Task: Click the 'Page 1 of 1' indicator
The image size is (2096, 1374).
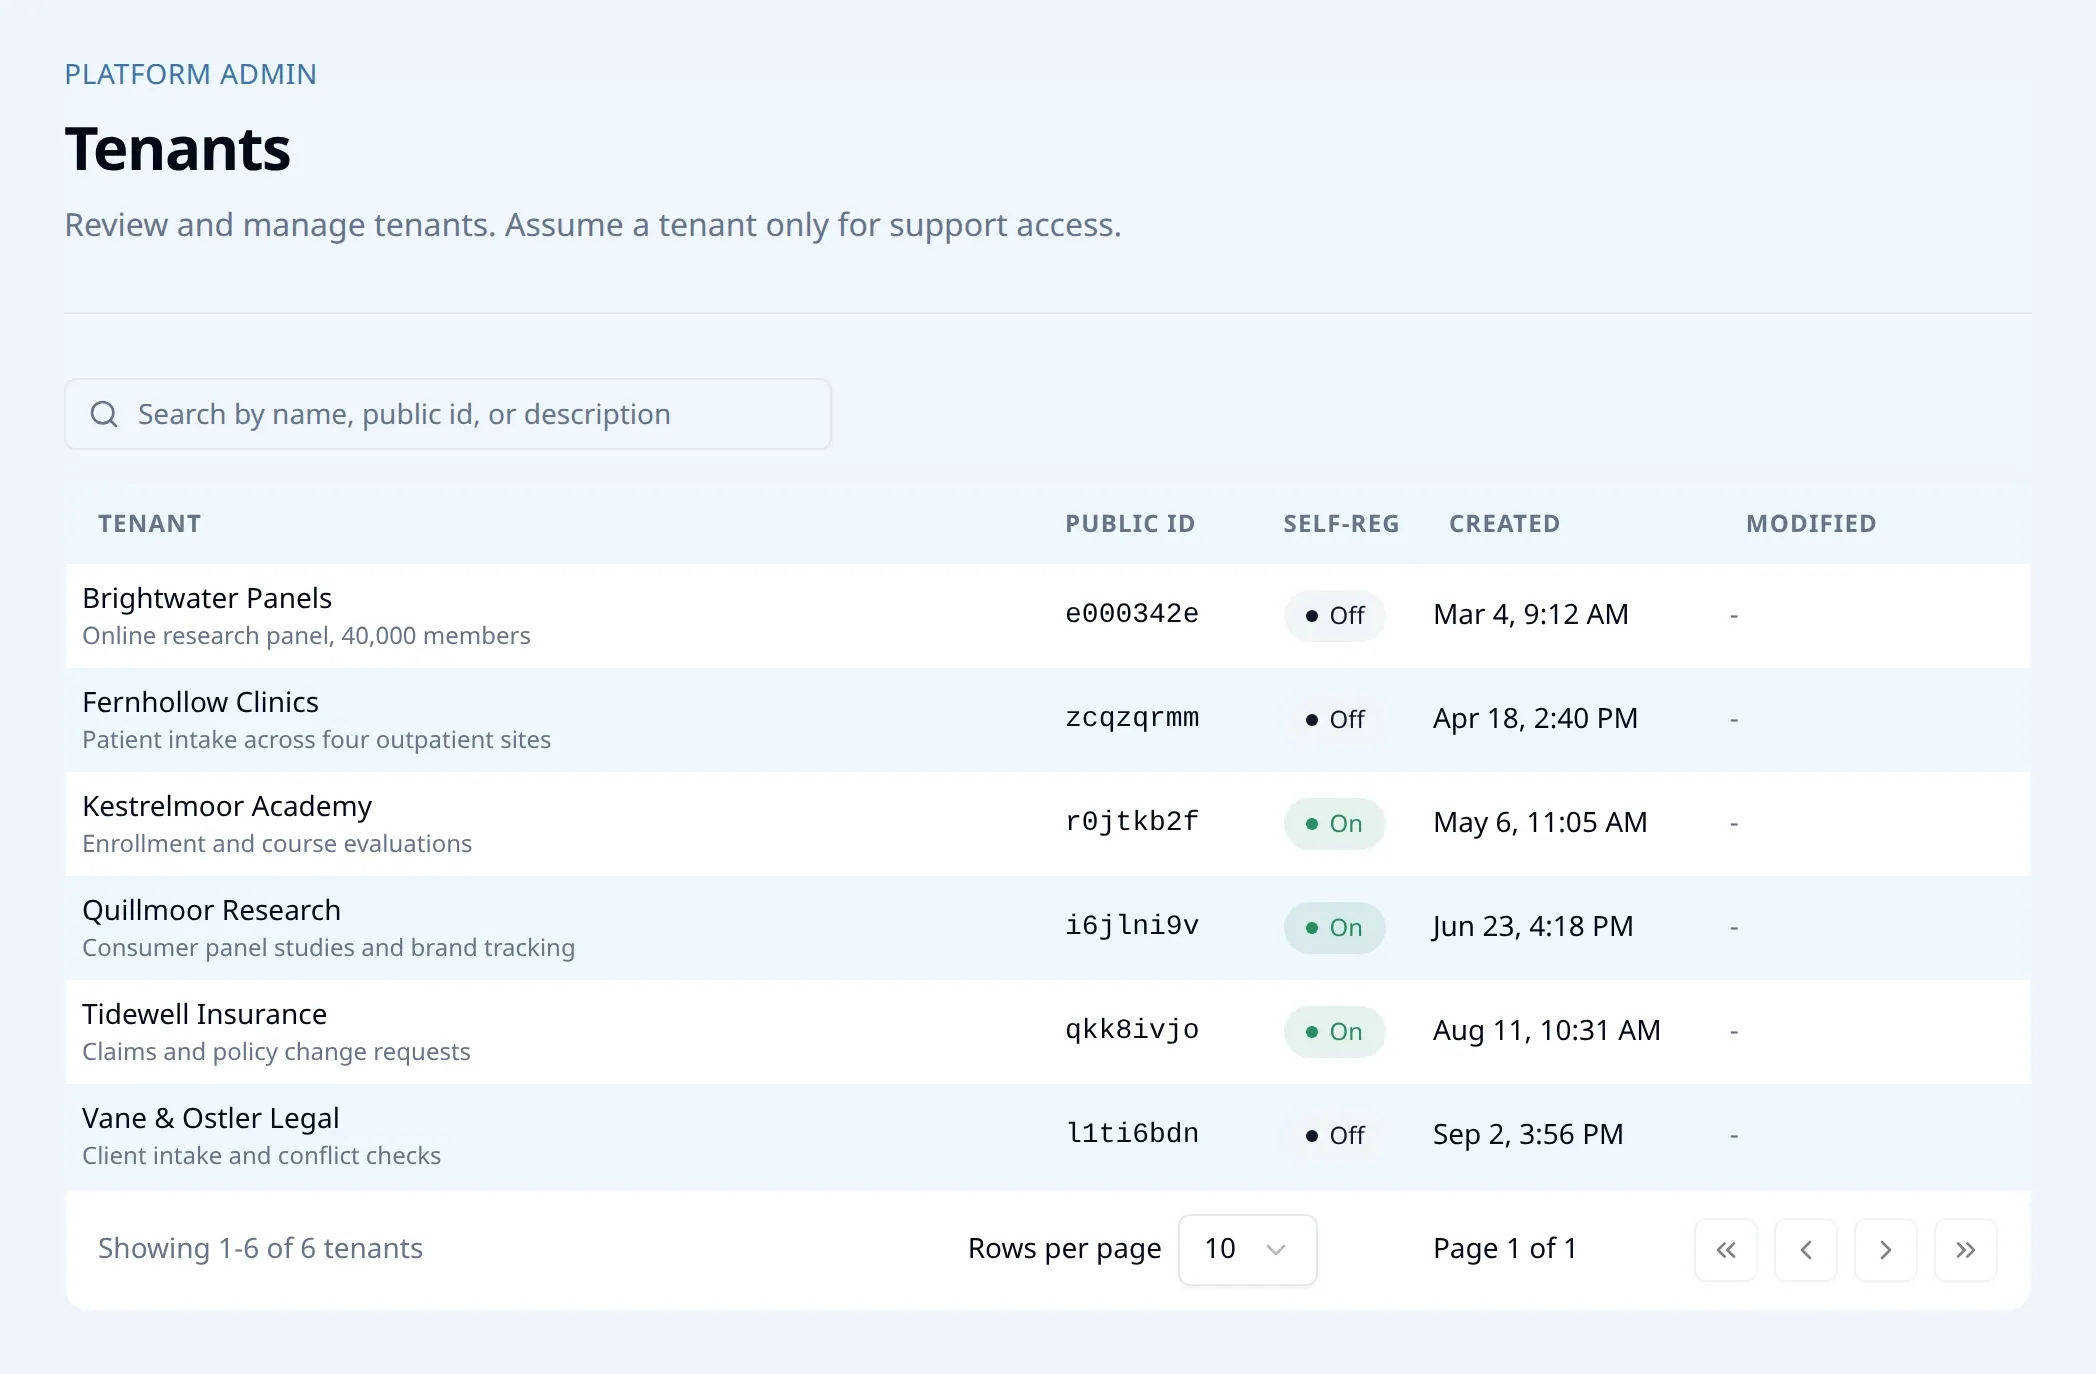Action: pyautogui.click(x=1505, y=1249)
